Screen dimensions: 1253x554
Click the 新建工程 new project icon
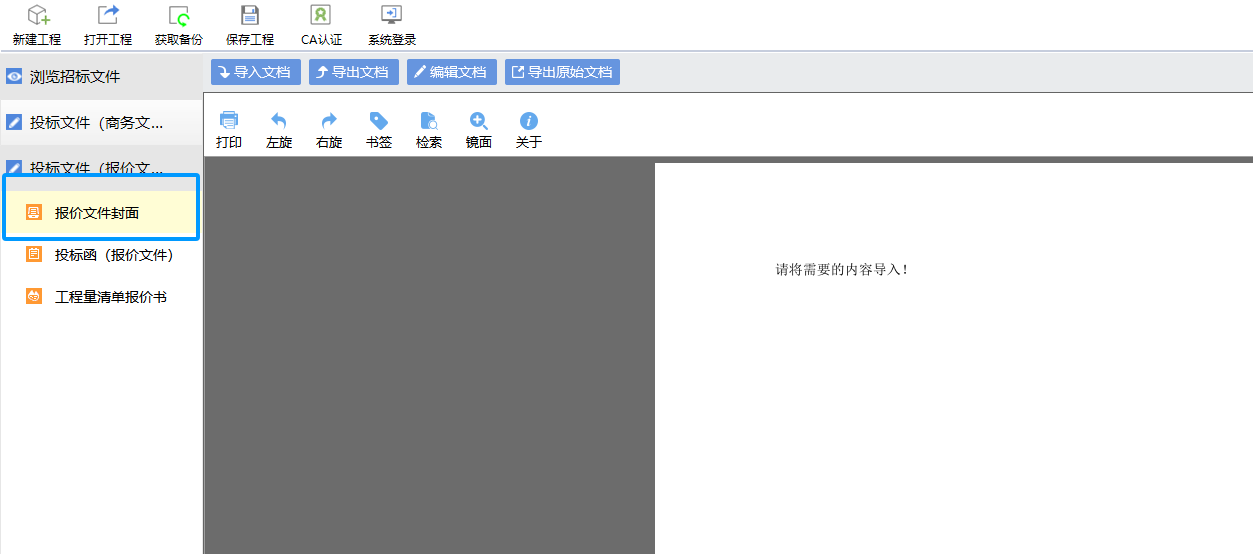coord(37,16)
